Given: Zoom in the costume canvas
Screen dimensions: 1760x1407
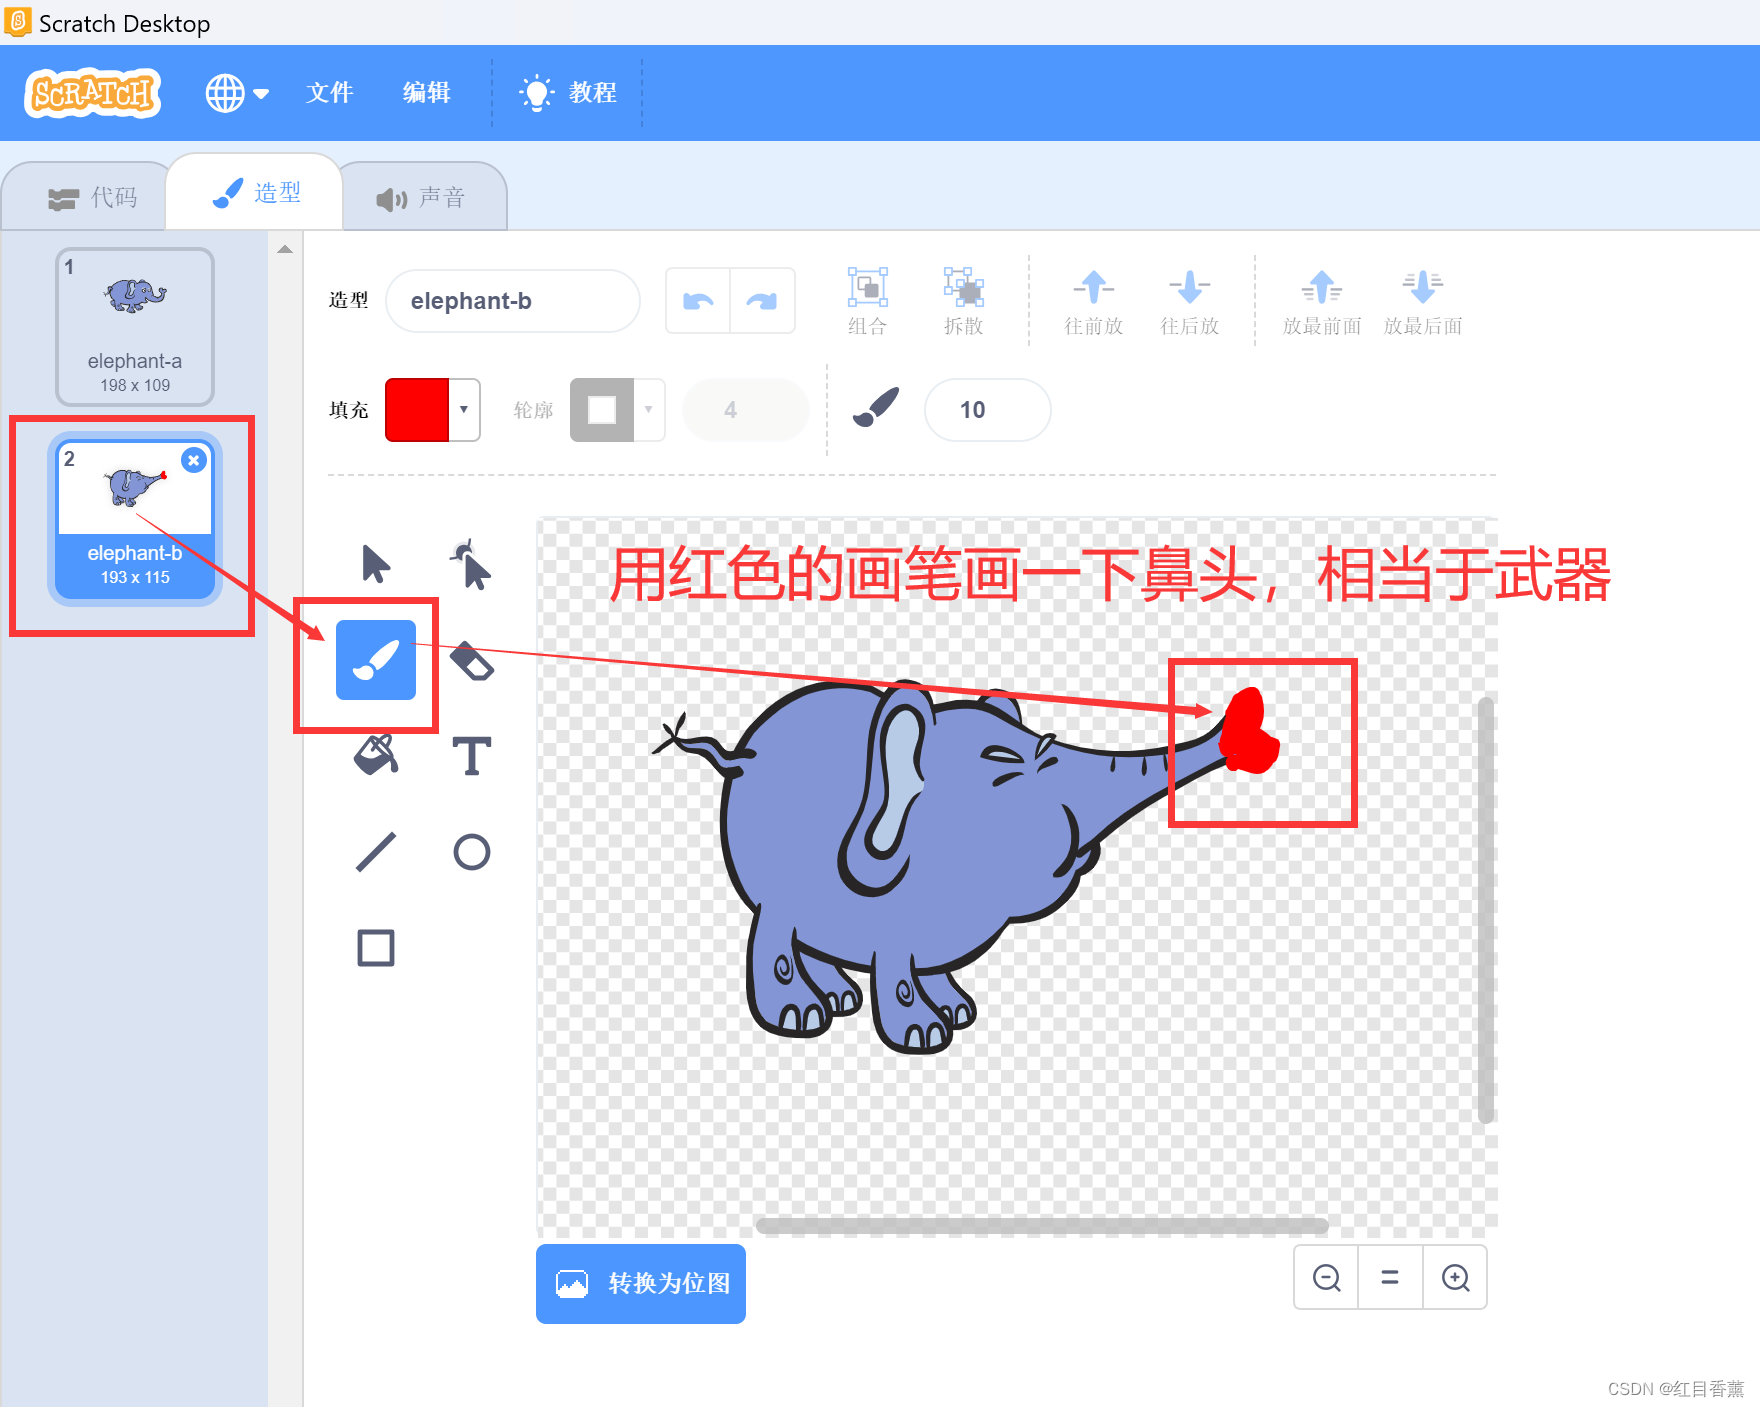Looking at the screenshot, I should pyautogui.click(x=1455, y=1278).
